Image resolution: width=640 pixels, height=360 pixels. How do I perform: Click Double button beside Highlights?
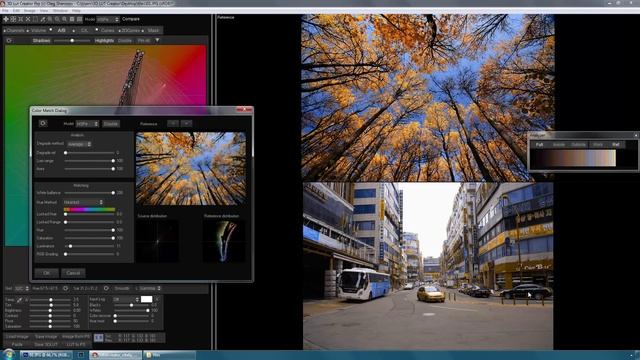point(125,40)
